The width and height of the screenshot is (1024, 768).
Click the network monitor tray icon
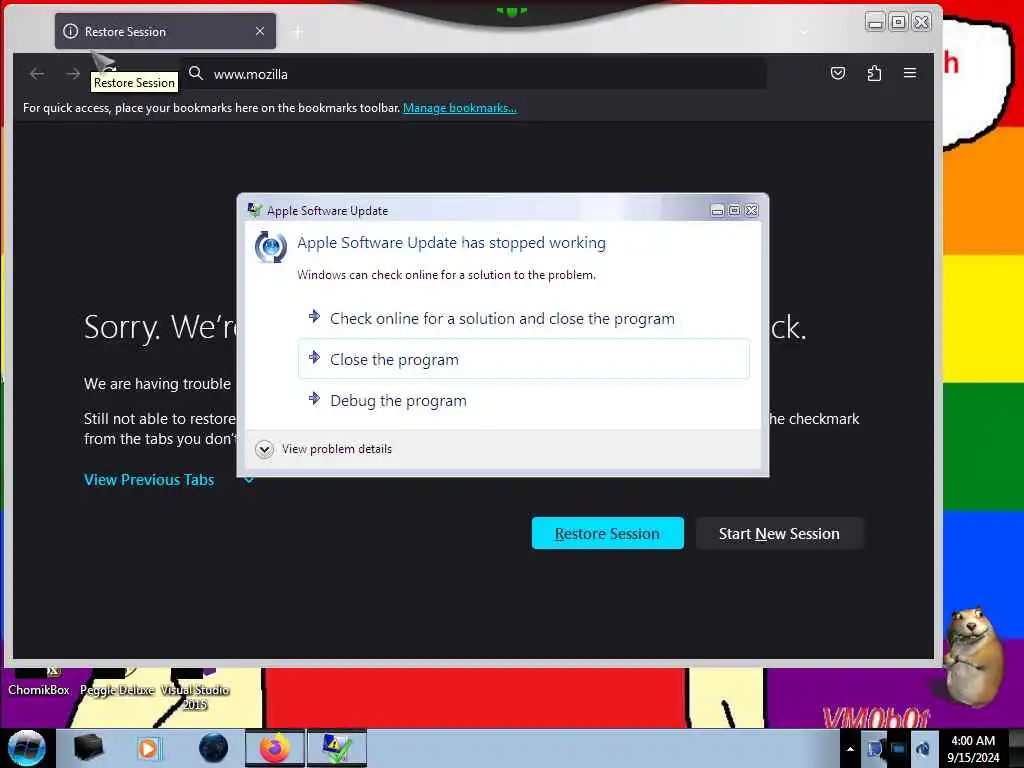[899, 748]
